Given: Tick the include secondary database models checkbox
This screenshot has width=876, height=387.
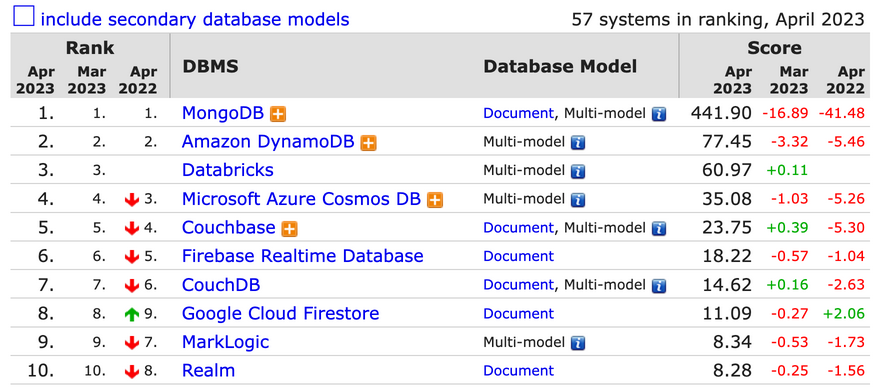Looking at the screenshot, I should click(23, 17).
